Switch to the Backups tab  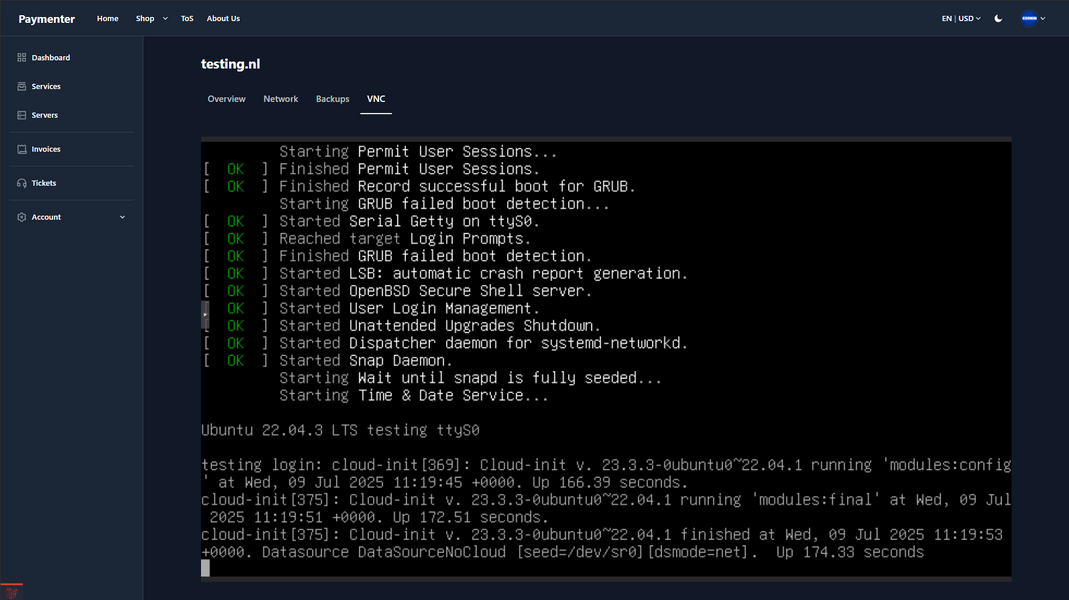[x=333, y=99]
